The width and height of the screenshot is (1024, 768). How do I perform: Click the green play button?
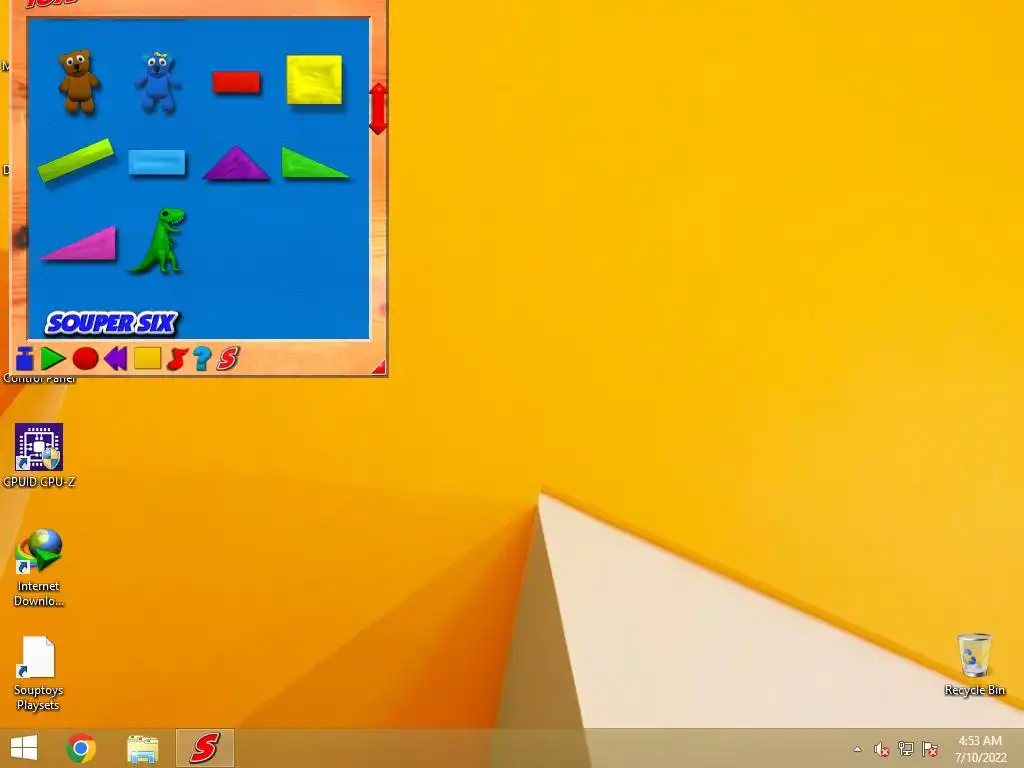(53, 359)
